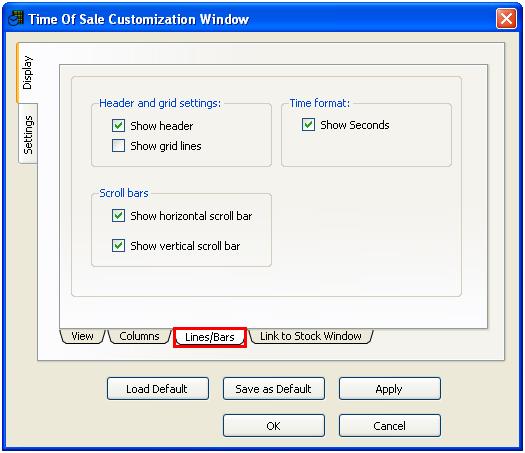
Task: Switch to the Columns tab
Action: (139, 336)
